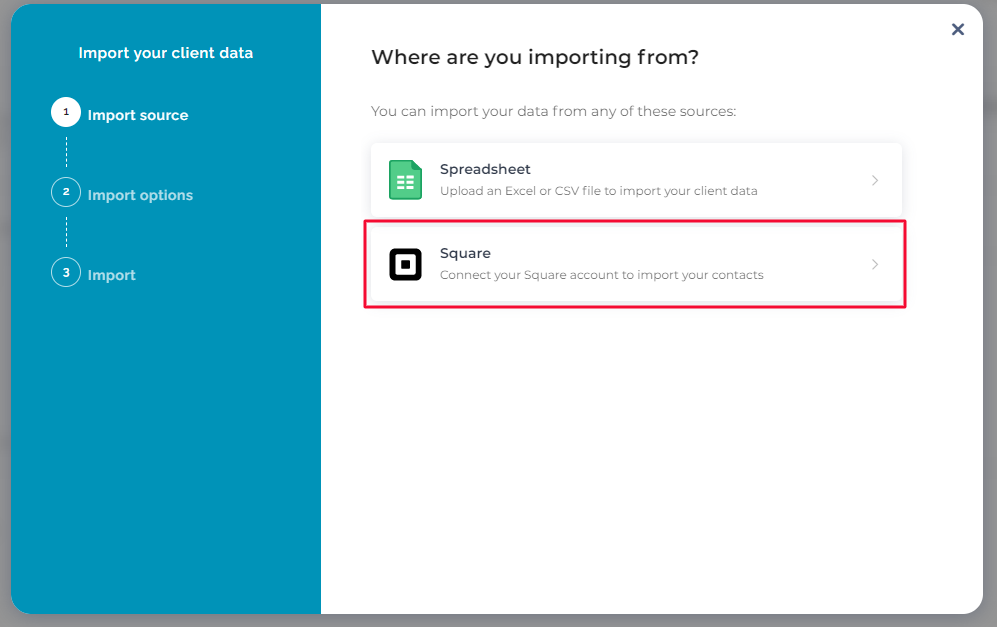Close the import dialog with the X
This screenshot has width=997, height=627.
958,29
